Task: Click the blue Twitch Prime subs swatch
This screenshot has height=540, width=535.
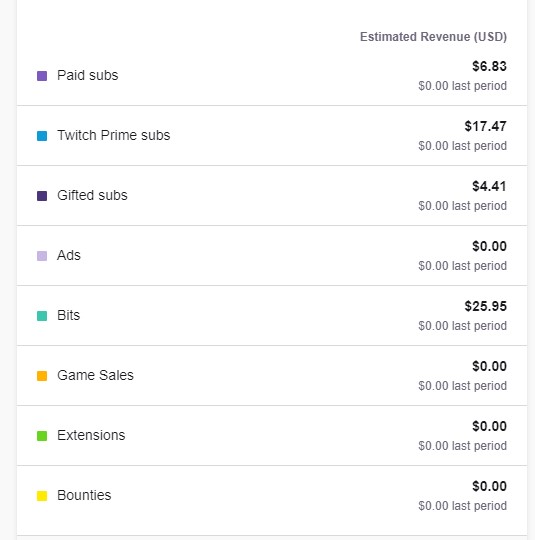Action: (42, 136)
